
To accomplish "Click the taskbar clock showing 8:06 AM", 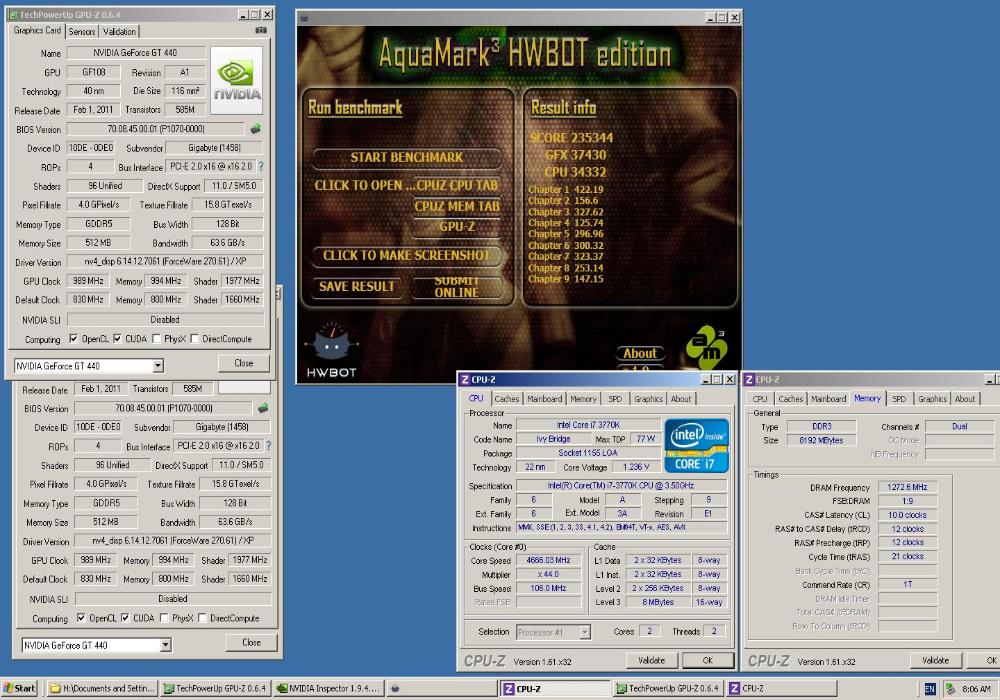I will point(976,689).
